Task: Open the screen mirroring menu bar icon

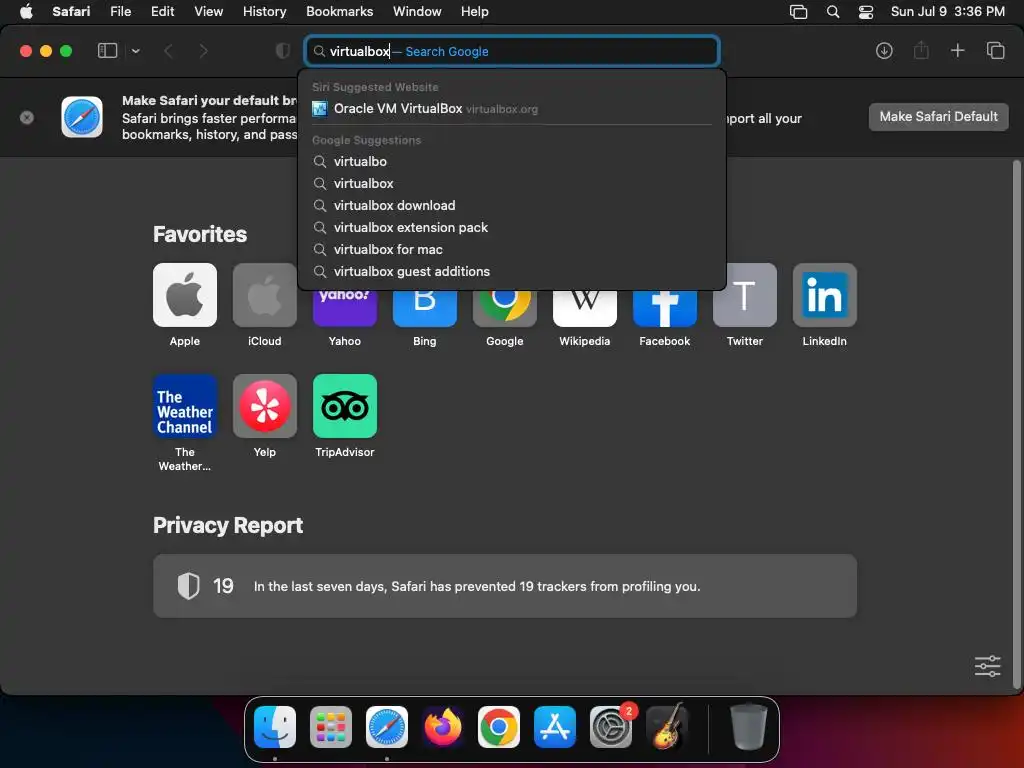Action: point(798,12)
